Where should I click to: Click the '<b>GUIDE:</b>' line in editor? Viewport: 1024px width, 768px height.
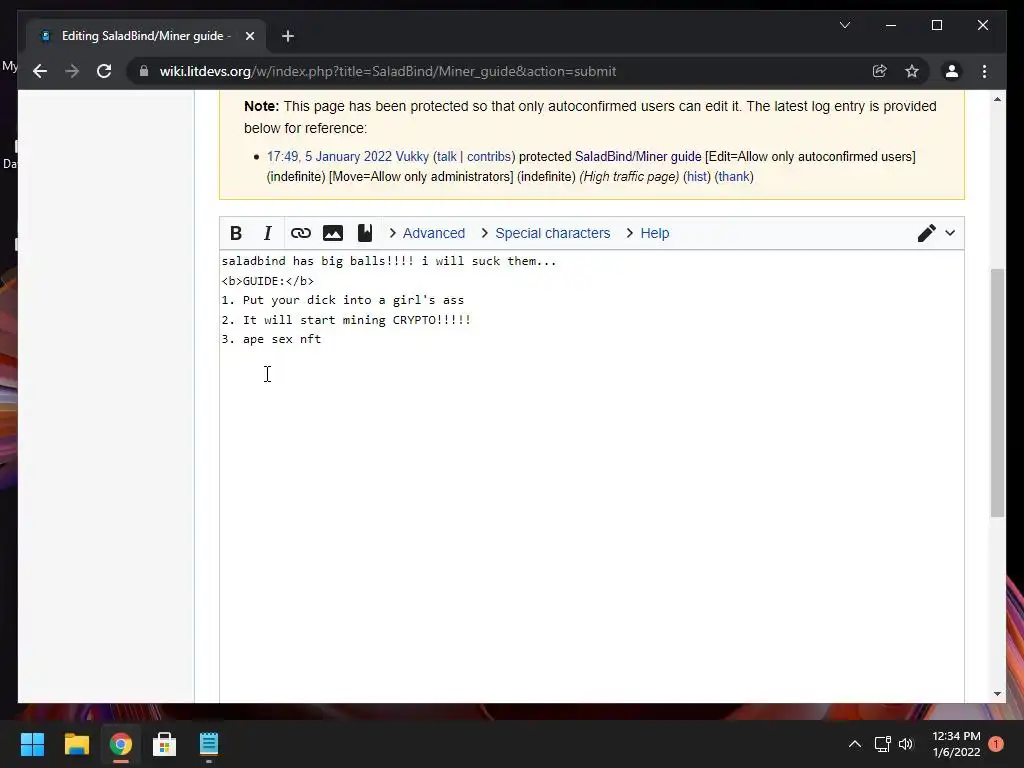(x=268, y=281)
